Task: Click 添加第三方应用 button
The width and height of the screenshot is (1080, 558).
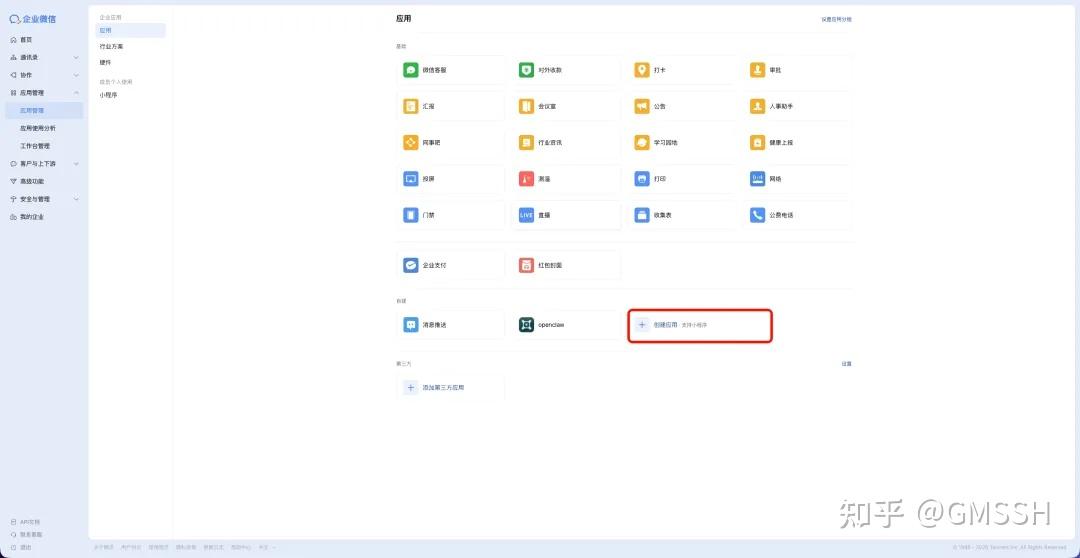Action: click(x=450, y=388)
